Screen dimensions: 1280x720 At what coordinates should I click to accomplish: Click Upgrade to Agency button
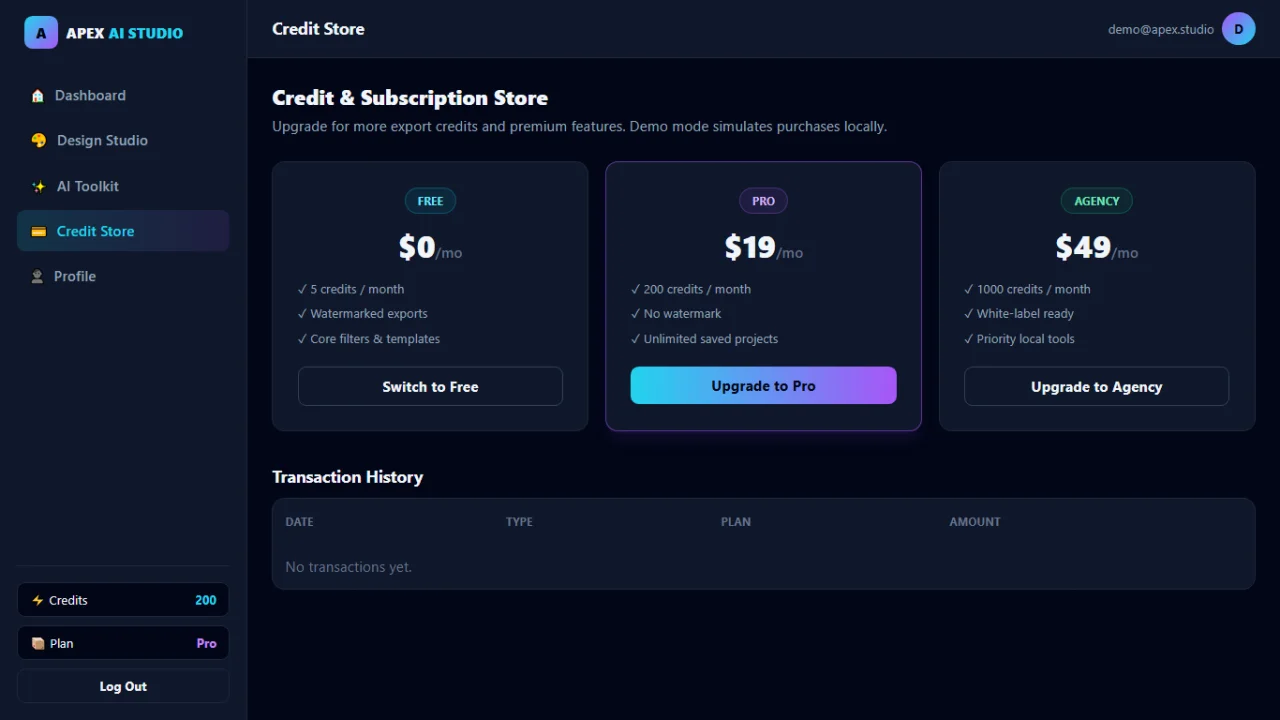[1096, 386]
